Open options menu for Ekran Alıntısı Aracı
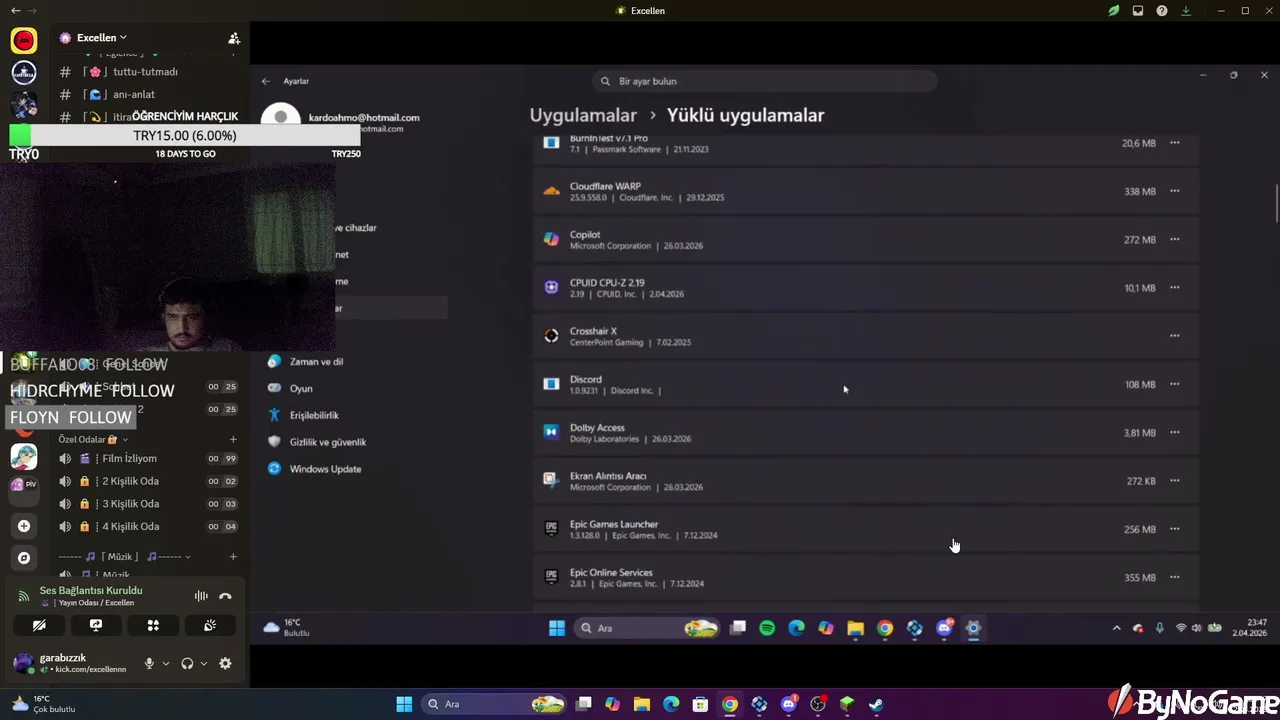1280x720 pixels. point(1175,480)
